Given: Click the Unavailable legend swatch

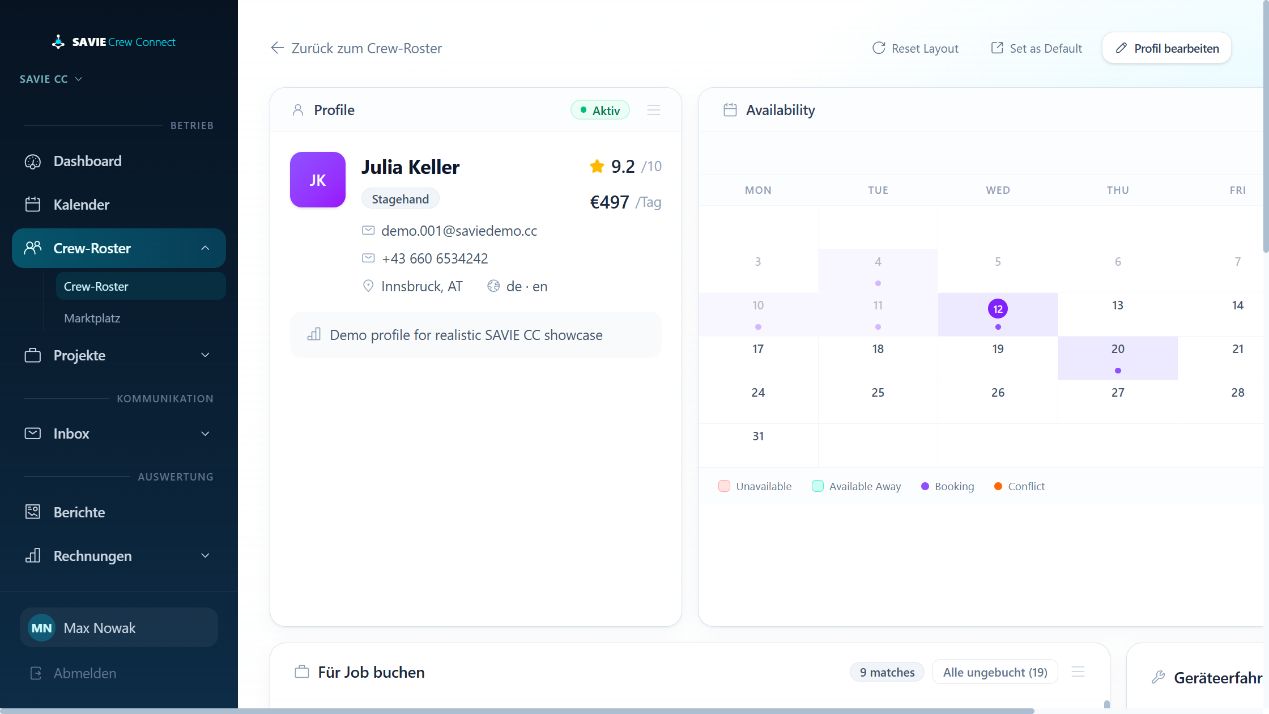Looking at the screenshot, I should point(724,486).
